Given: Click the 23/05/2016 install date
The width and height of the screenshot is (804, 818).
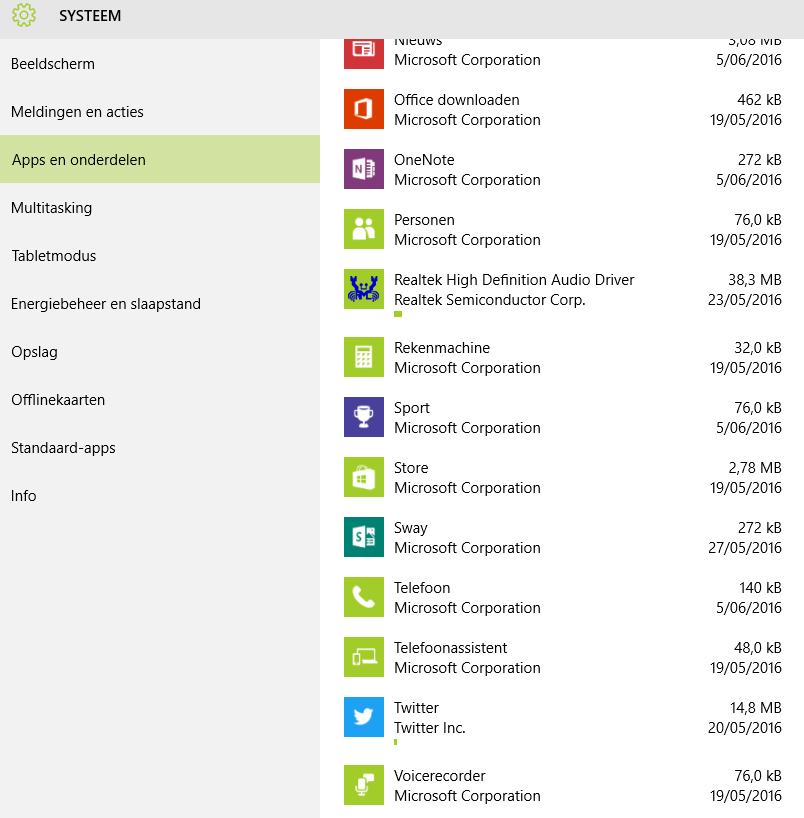Looking at the screenshot, I should point(745,299).
